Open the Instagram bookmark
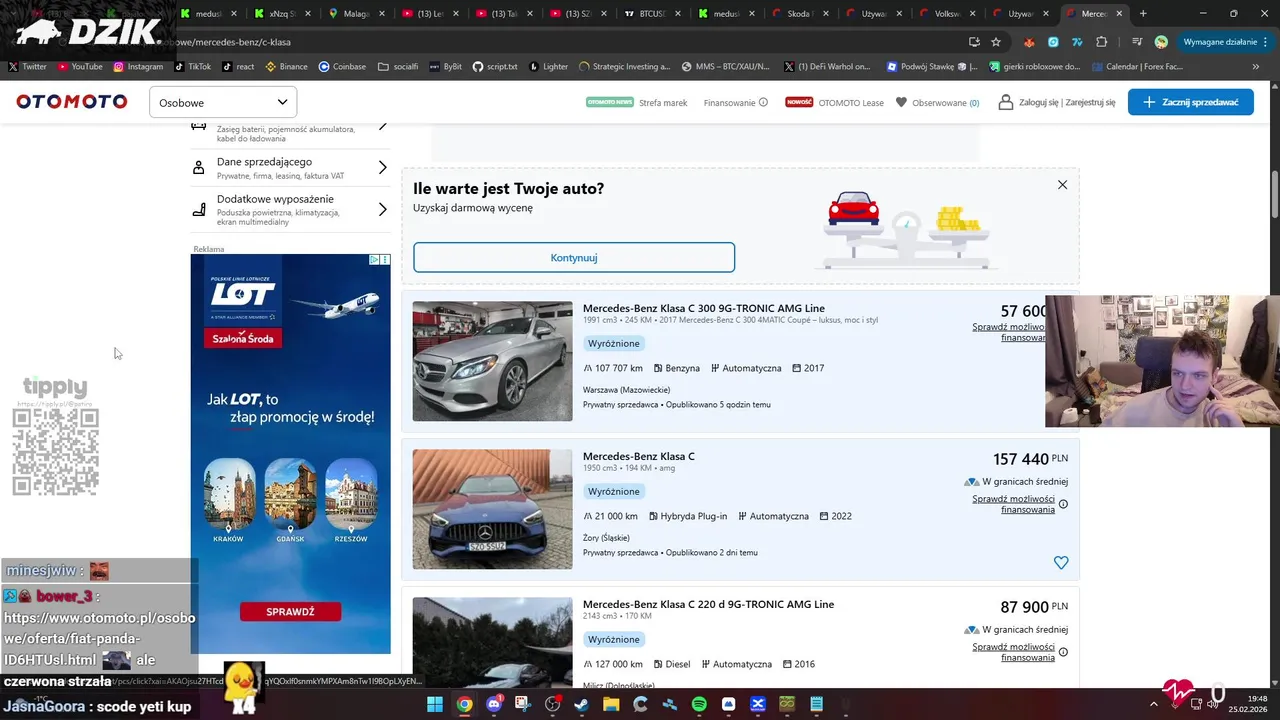The height and width of the screenshot is (720, 1280). pyautogui.click(x=138, y=67)
